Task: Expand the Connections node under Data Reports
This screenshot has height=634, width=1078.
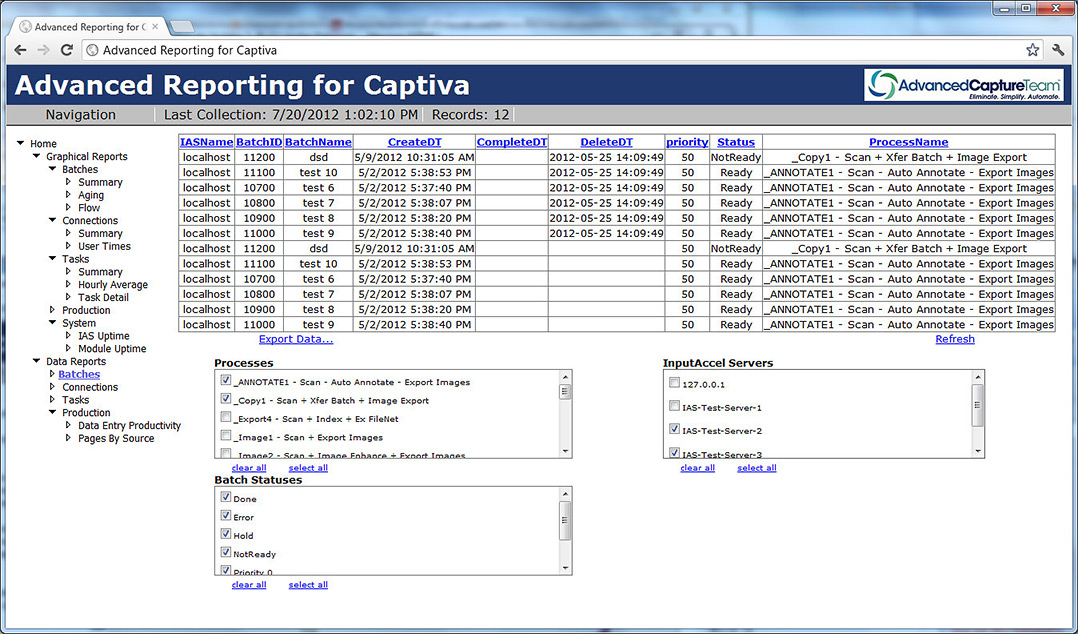Action: click(53, 387)
